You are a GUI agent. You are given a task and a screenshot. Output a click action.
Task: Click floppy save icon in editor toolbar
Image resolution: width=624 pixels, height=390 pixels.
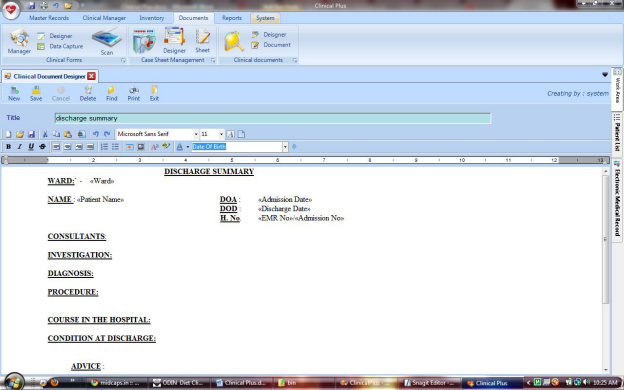tap(31, 135)
